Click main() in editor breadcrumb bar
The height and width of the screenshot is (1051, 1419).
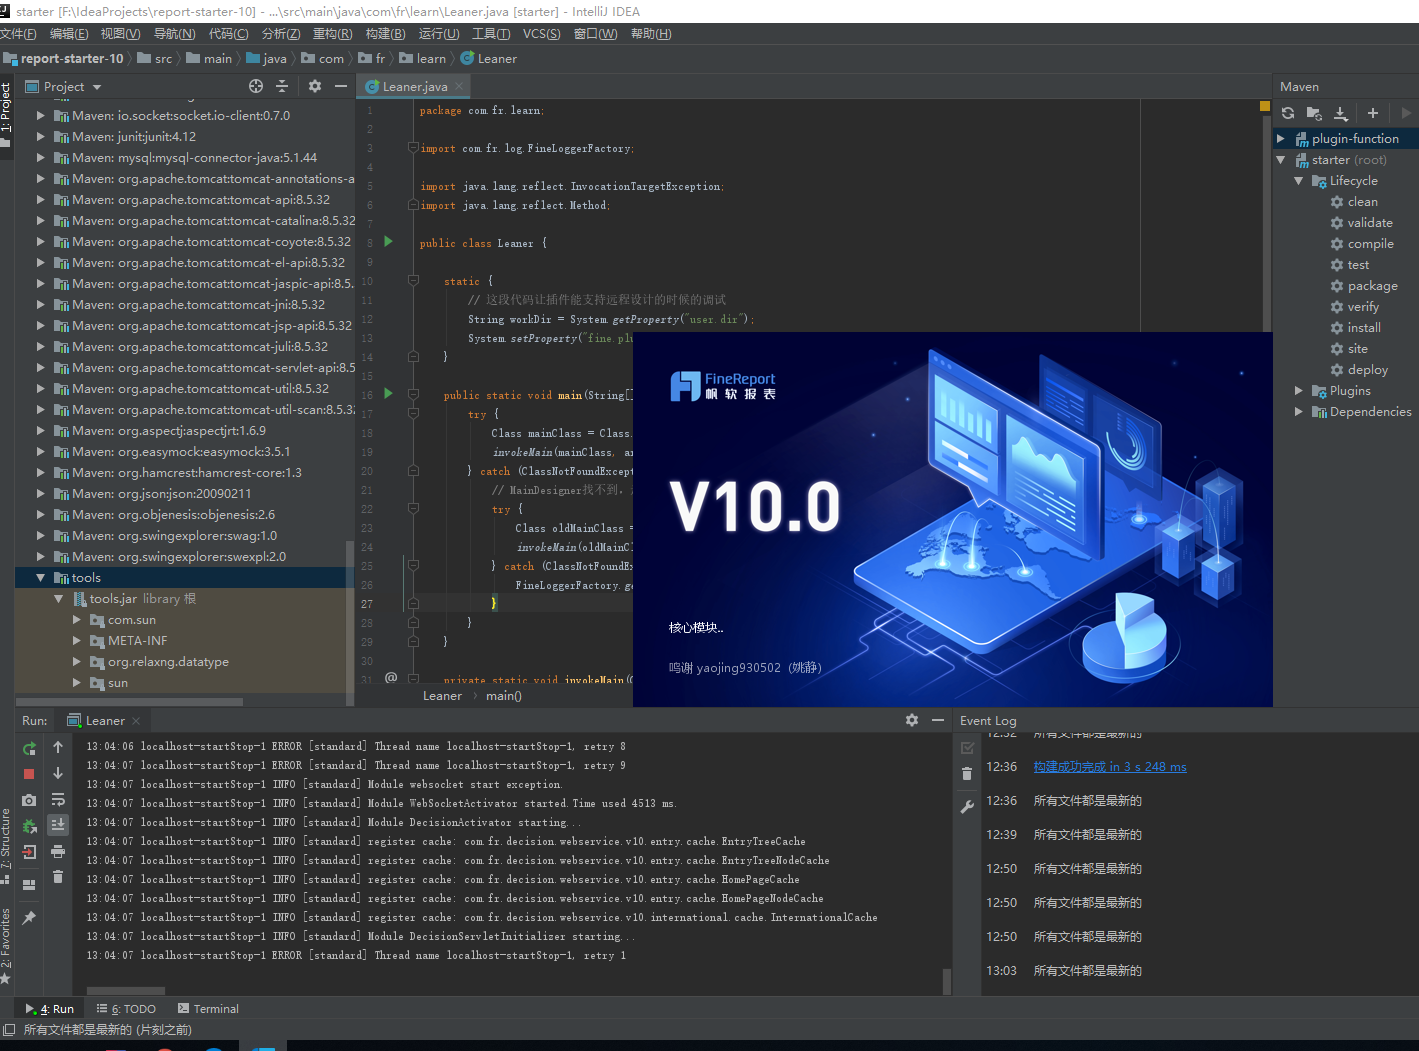(x=504, y=696)
